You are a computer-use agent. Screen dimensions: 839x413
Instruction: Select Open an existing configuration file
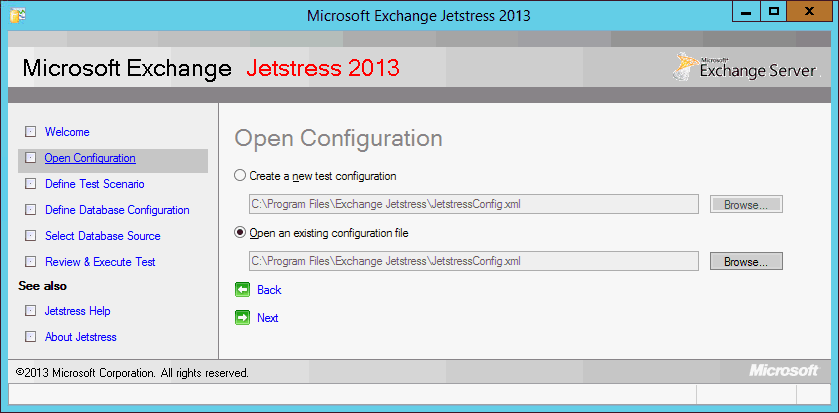[x=322, y=233]
